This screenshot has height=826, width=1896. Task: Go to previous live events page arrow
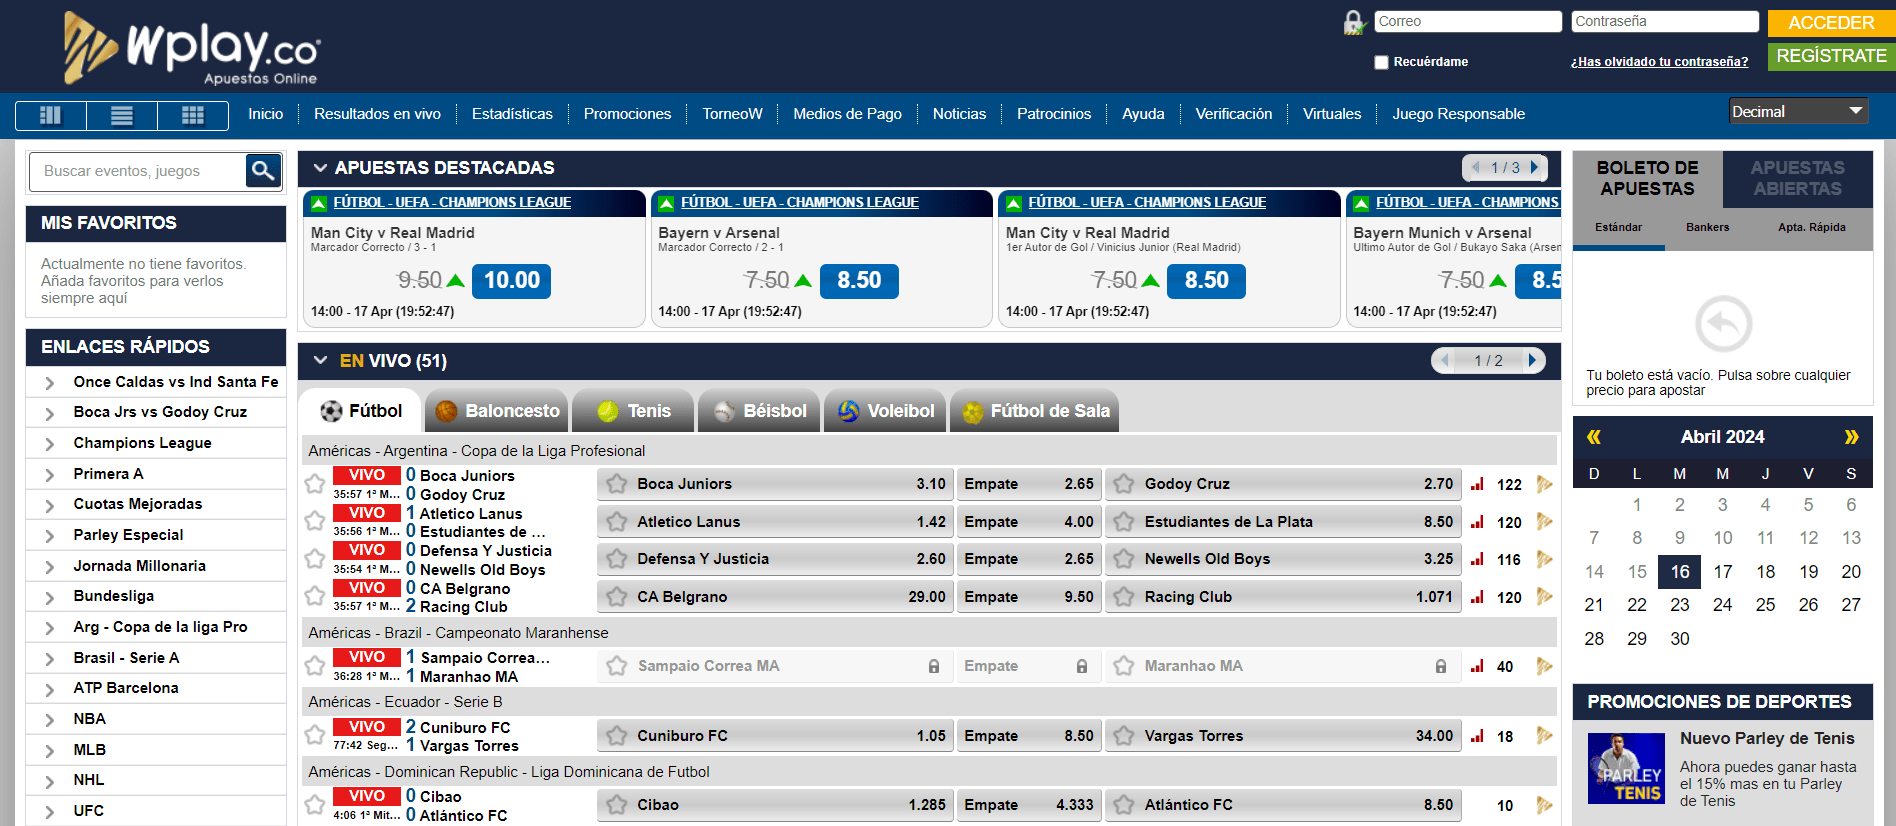click(1444, 360)
